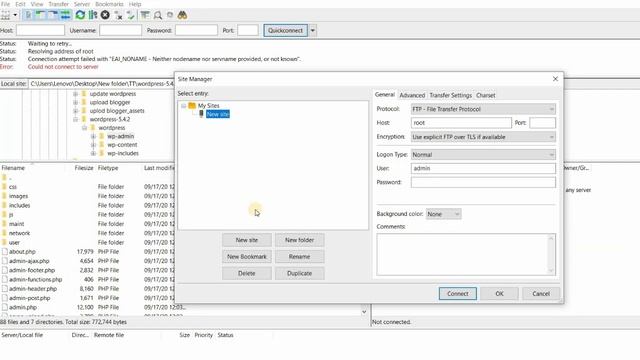This screenshot has height=360, width=640.
Task: Click the Site Manager Port field
Action: point(542,123)
